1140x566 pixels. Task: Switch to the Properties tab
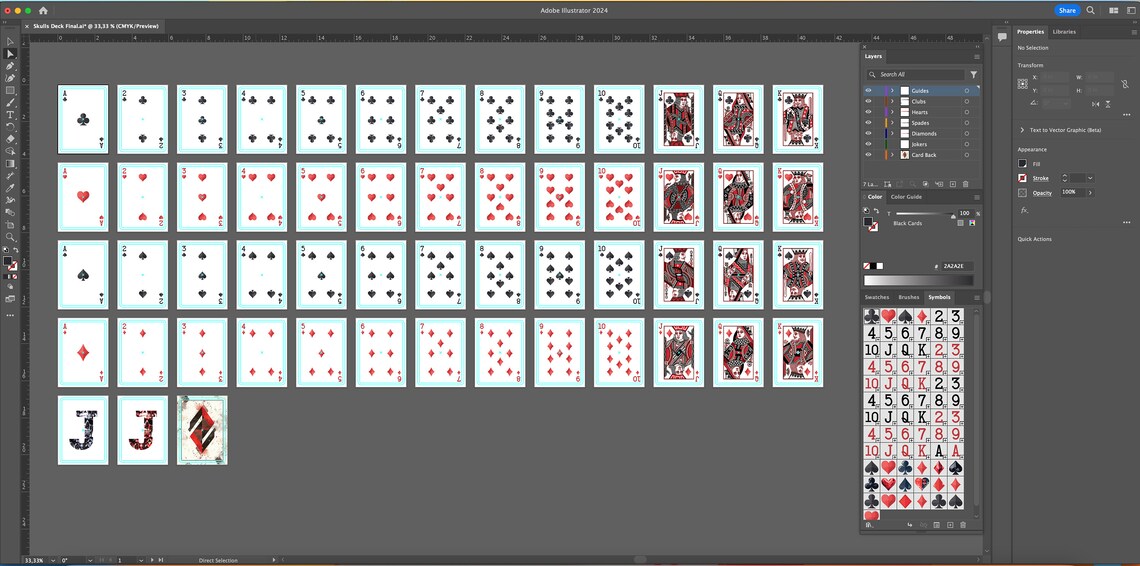click(x=1030, y=32)
